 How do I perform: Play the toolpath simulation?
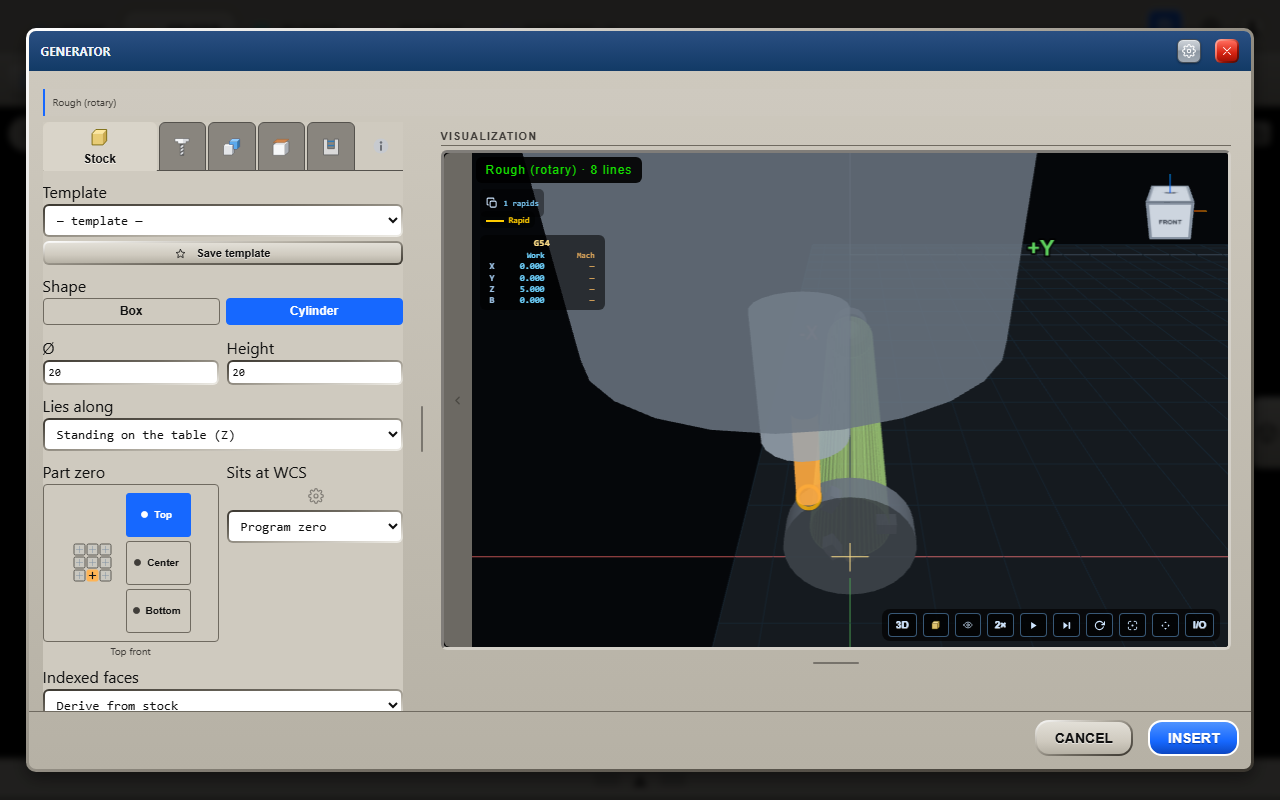(x=1034, y=625)
